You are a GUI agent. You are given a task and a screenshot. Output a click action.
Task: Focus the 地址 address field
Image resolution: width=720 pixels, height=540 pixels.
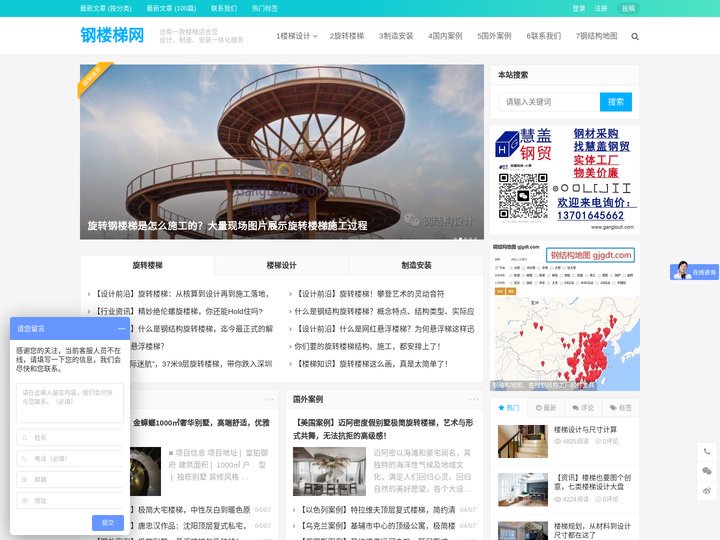[x=70, y=501]
